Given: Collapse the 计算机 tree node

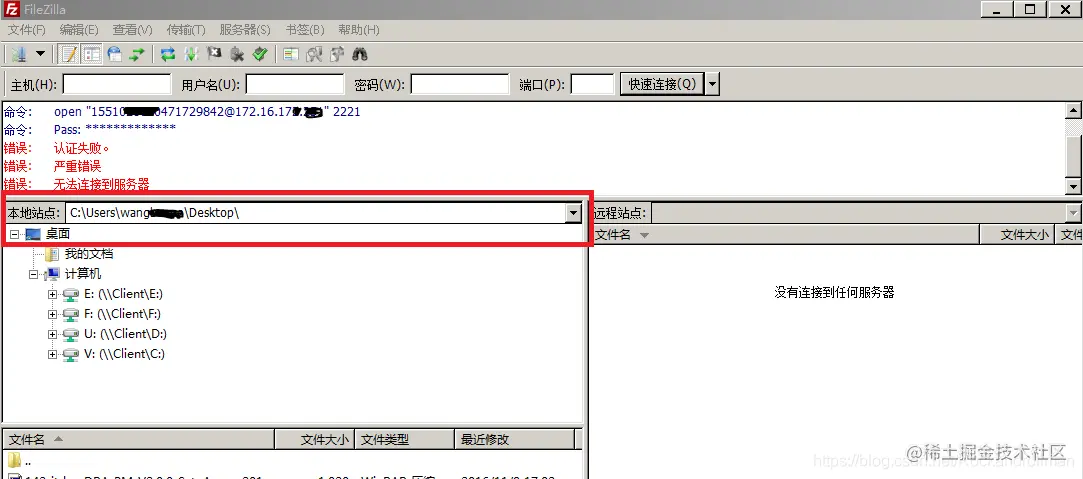Looking at the screenshot, I should [33, 274].
